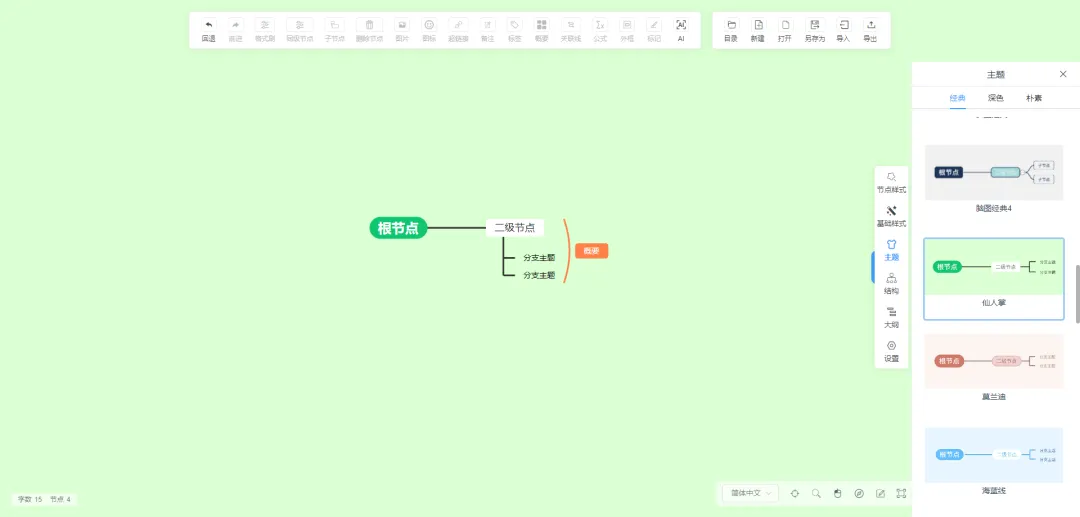Select the orange 概要 summary node
1080x517 pixels.
pyautogui.click(x=592, y=251)
